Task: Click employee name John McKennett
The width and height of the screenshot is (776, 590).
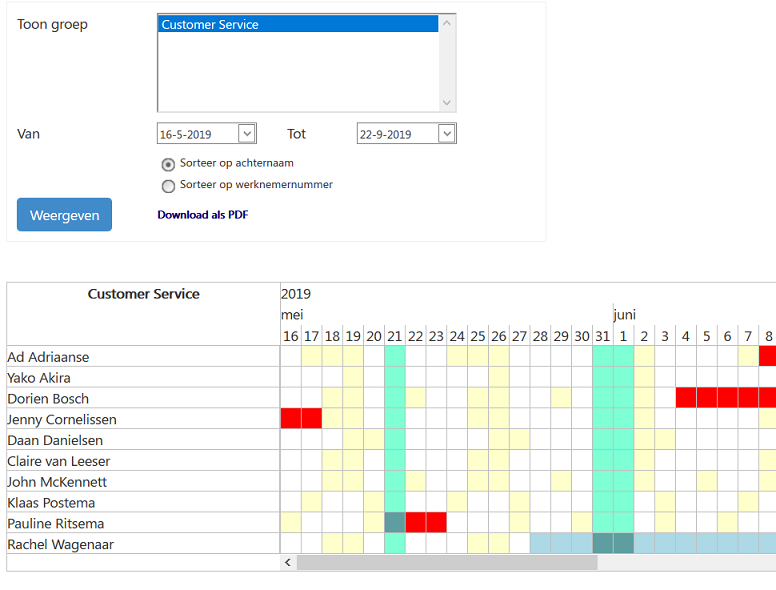Action: pos(57,482)
